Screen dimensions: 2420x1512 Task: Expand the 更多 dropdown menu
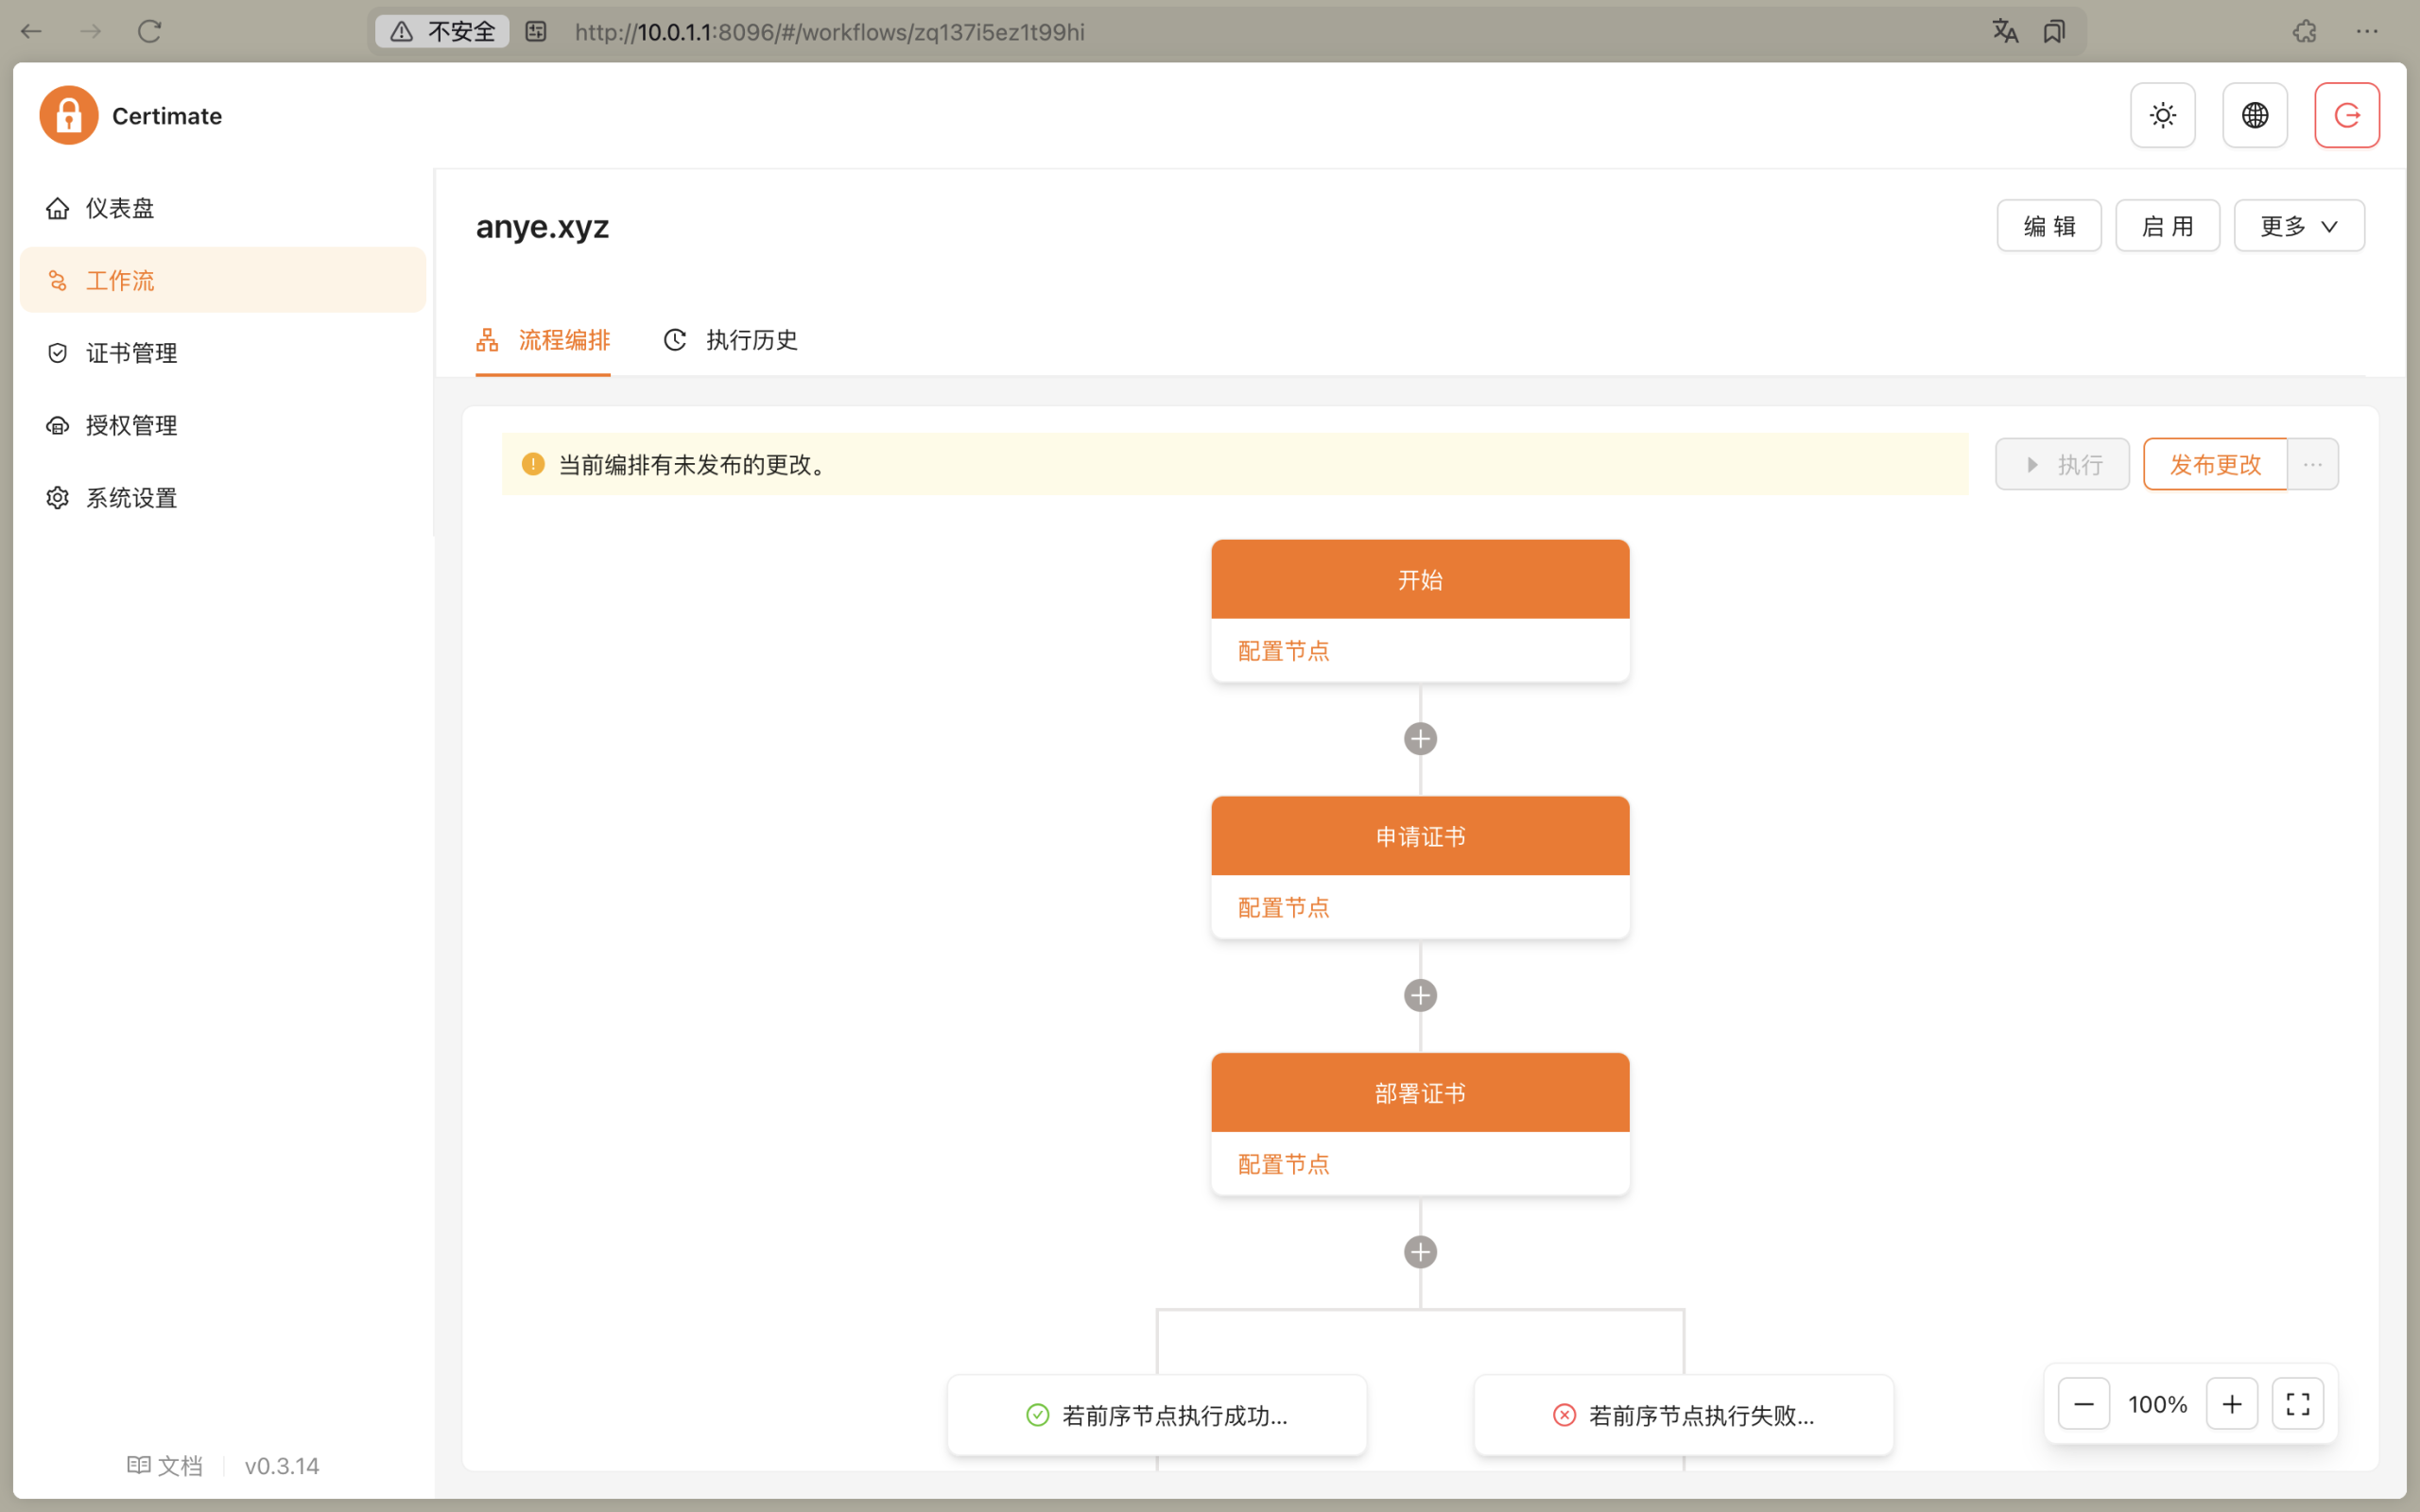click(2299, 226)
